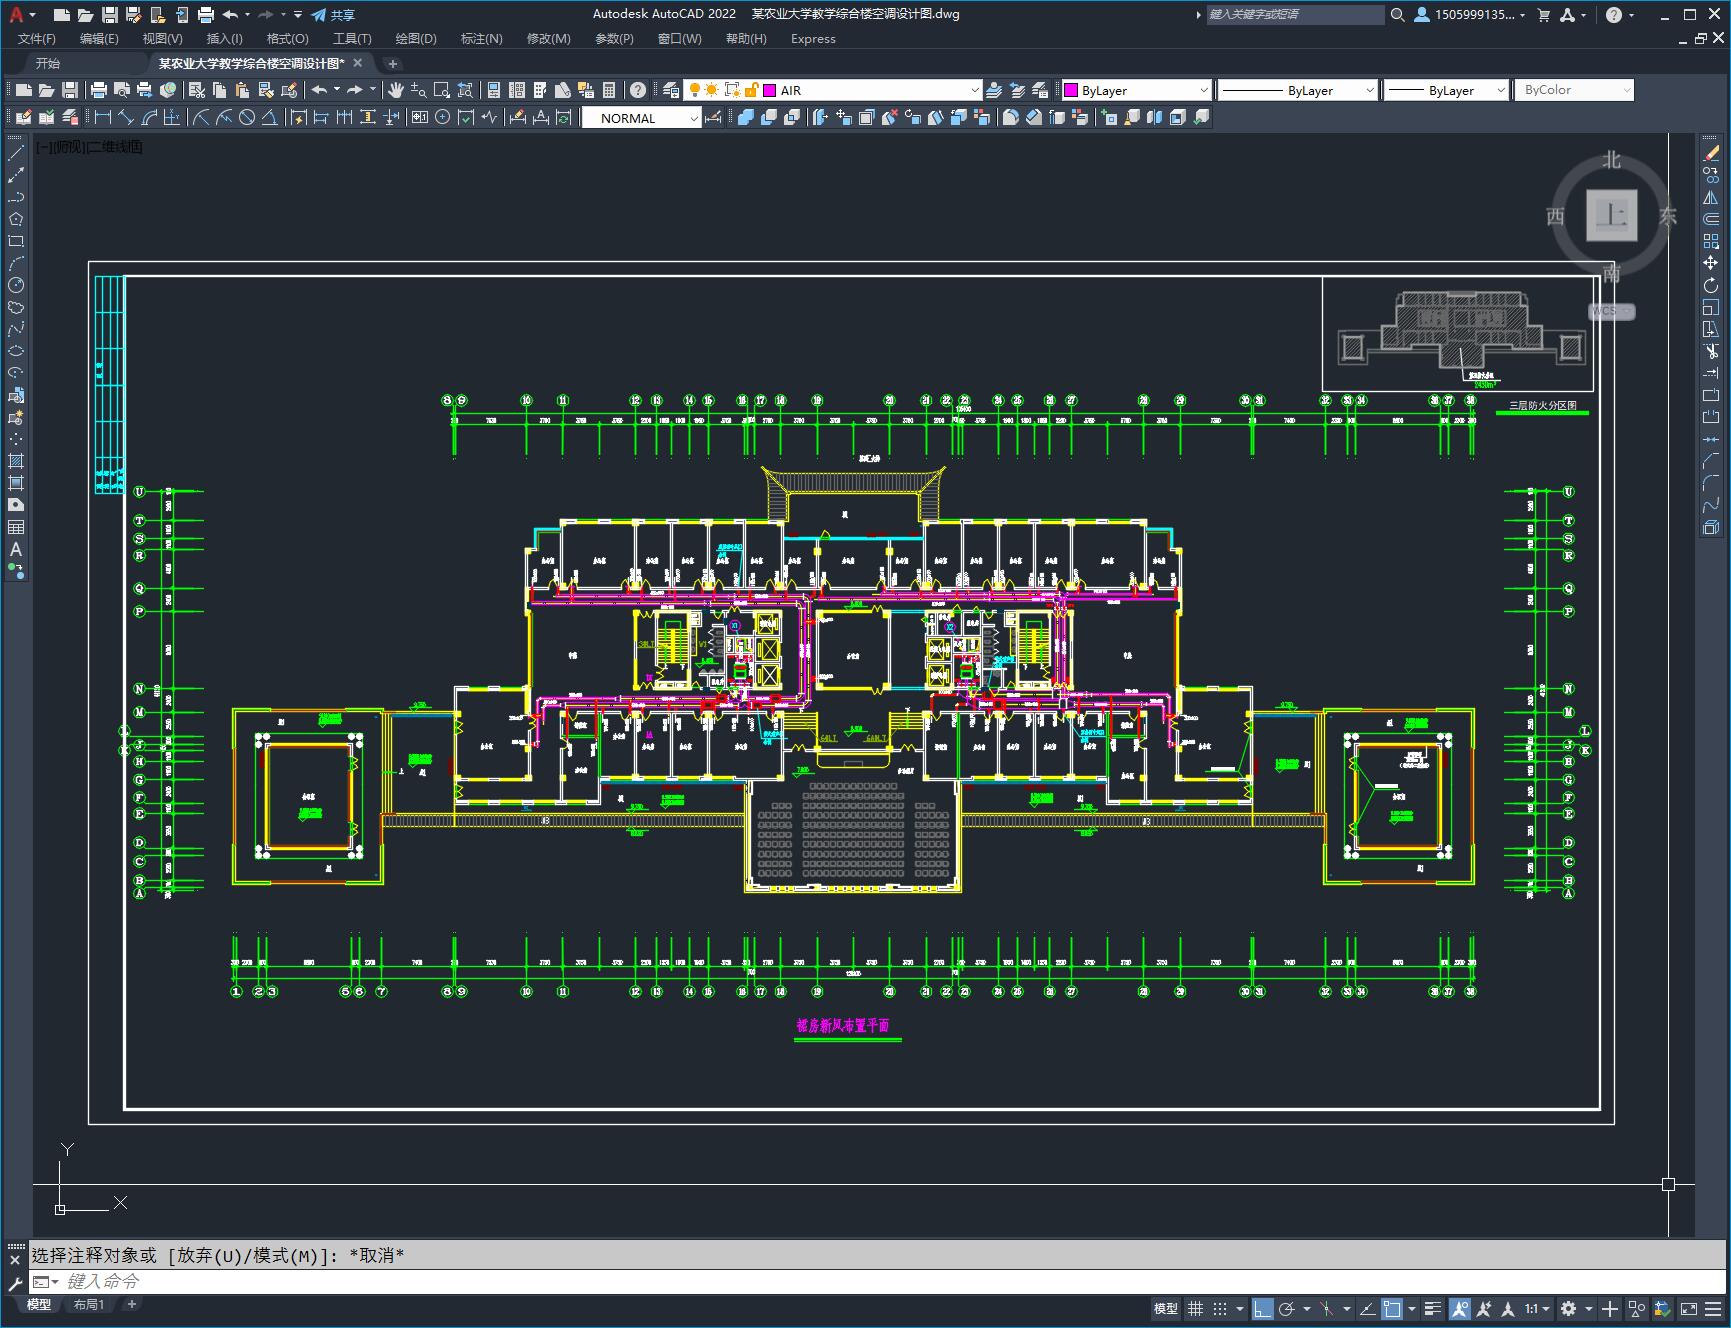This screenshot has height=1328, width=1731.
Task: Click the Customization menu icon in status bar
Action: (1714, 1308)
